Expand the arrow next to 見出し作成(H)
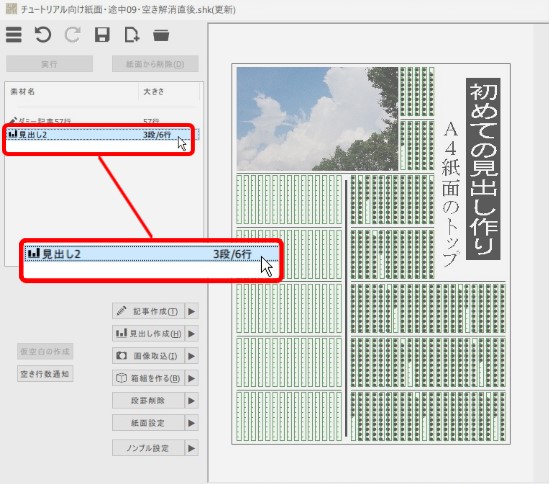 pos(192,333)
